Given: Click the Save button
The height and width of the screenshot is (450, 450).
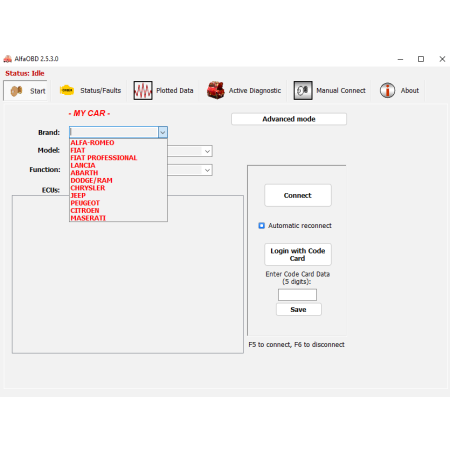Looking at the screenshot, I should 299,309.
